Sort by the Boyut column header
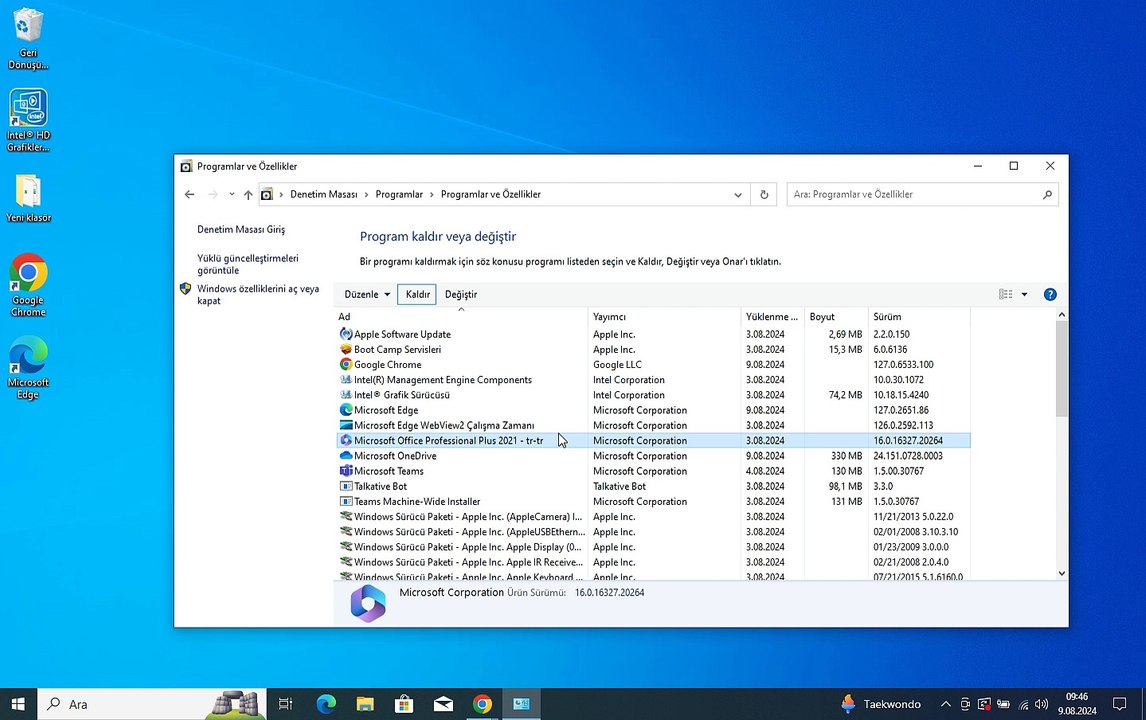The height and width of the screenshot is (720, 1146). click(836, 317)
